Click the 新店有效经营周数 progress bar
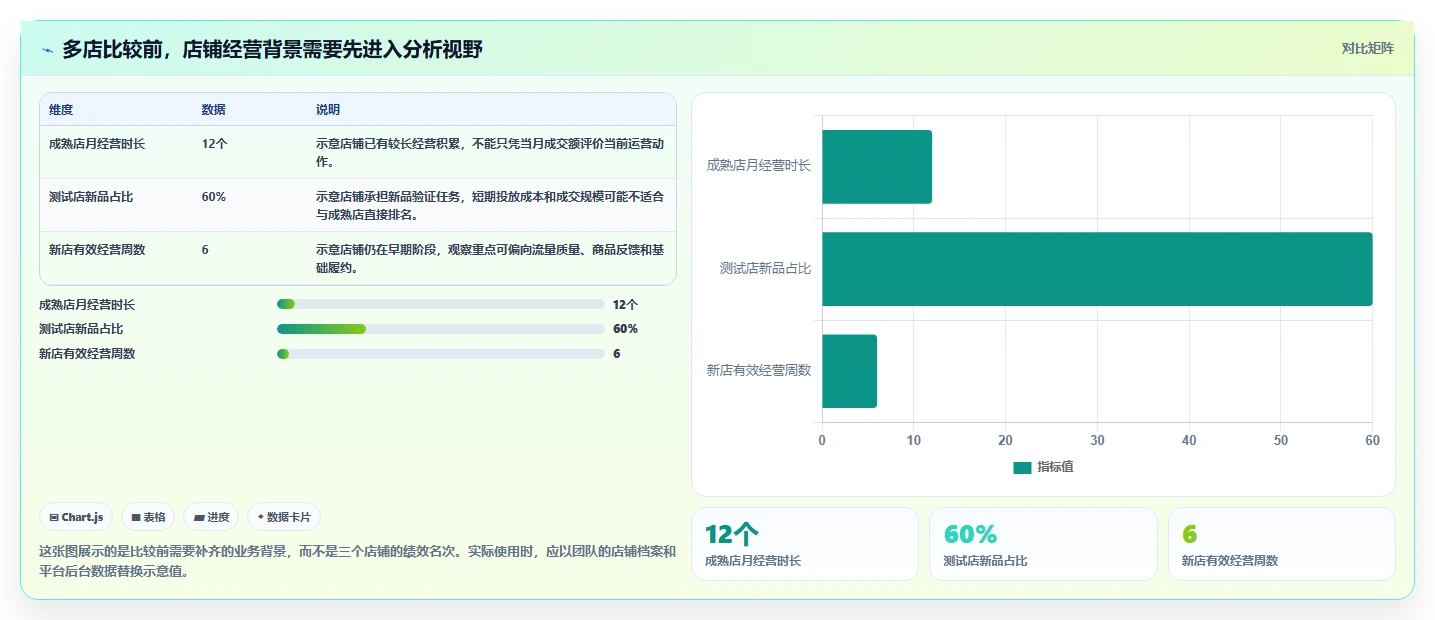Screen dimensions: 1435x620 tap(441, 354)
